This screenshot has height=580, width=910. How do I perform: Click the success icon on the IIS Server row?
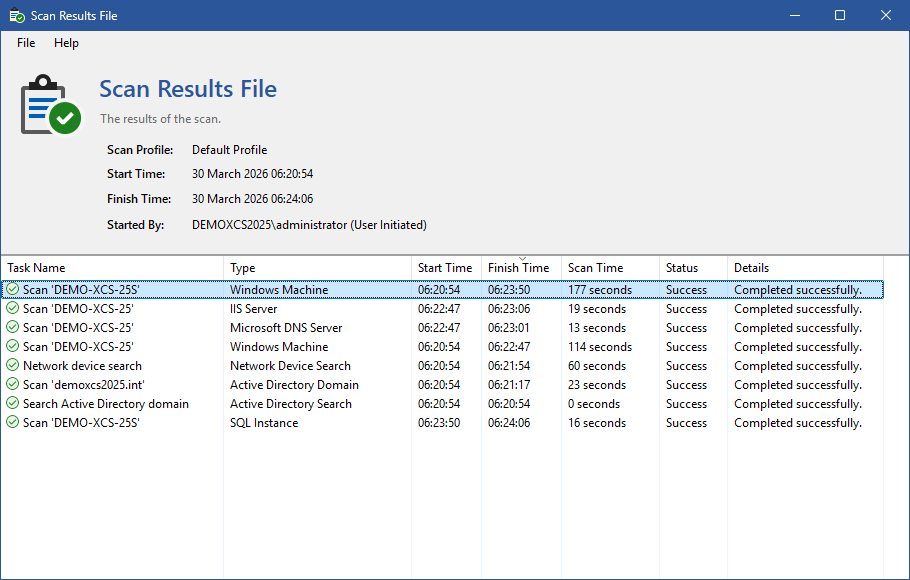click(12, 309)
